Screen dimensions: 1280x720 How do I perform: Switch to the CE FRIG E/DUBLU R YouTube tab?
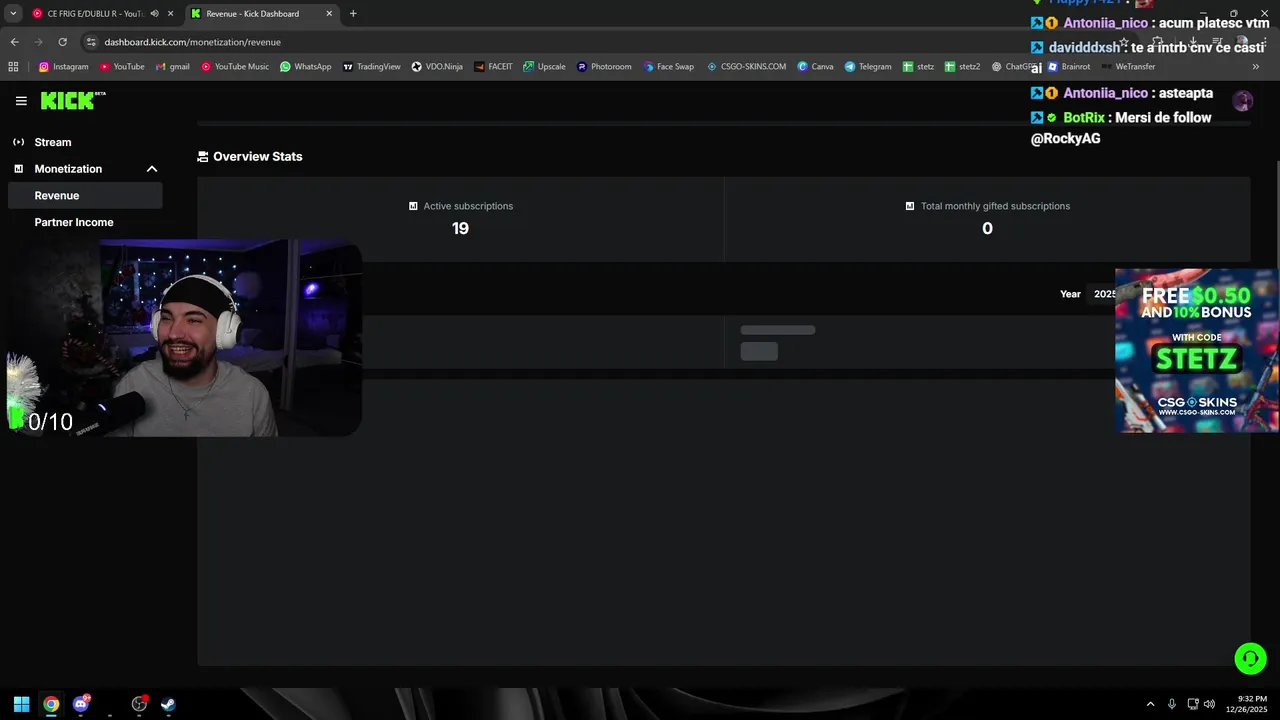[x=95, y=14]
